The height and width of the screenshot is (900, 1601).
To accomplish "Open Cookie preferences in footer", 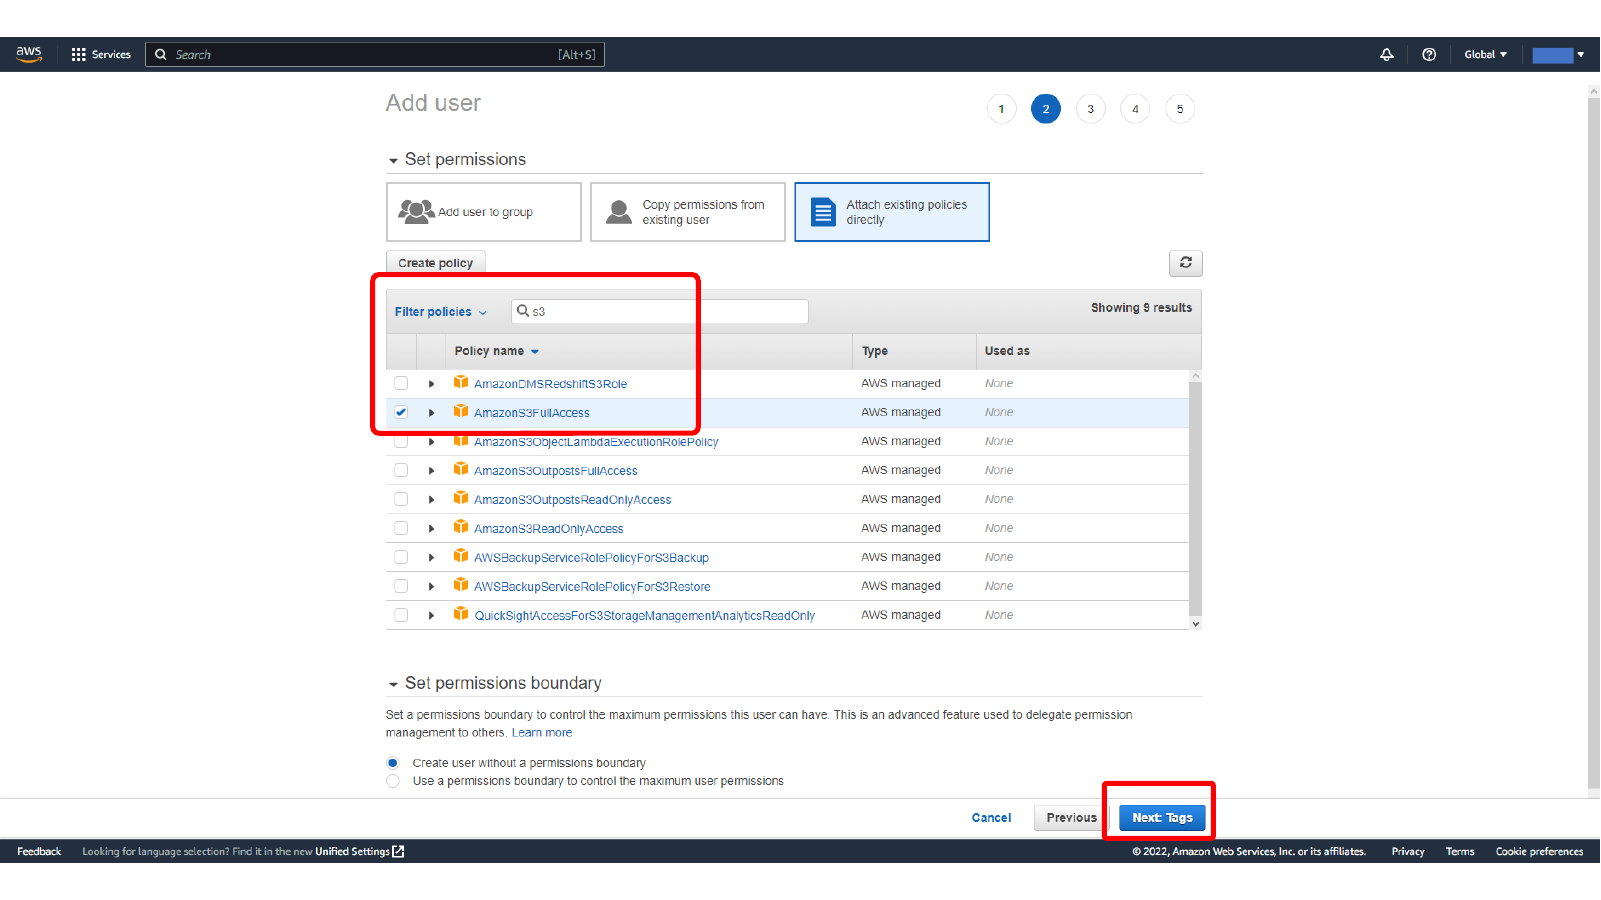I will [x=1539, y=852].
